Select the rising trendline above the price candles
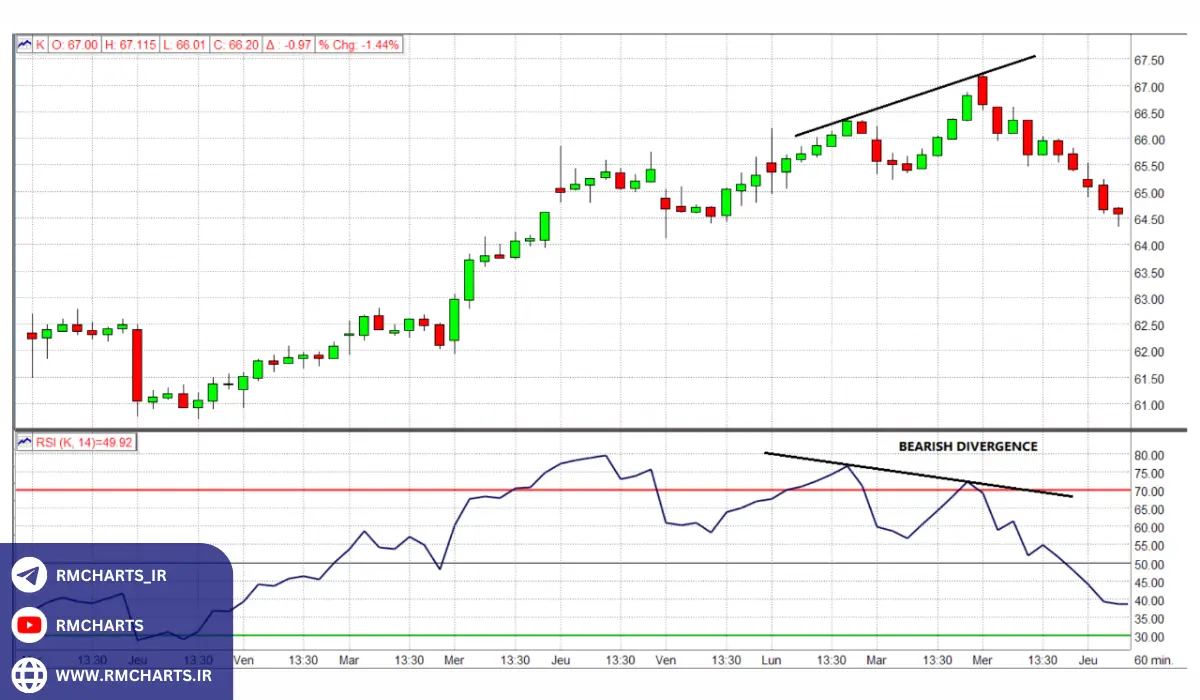The height and width of the screenshot is (700, 1200). click(x=915, y=96)
